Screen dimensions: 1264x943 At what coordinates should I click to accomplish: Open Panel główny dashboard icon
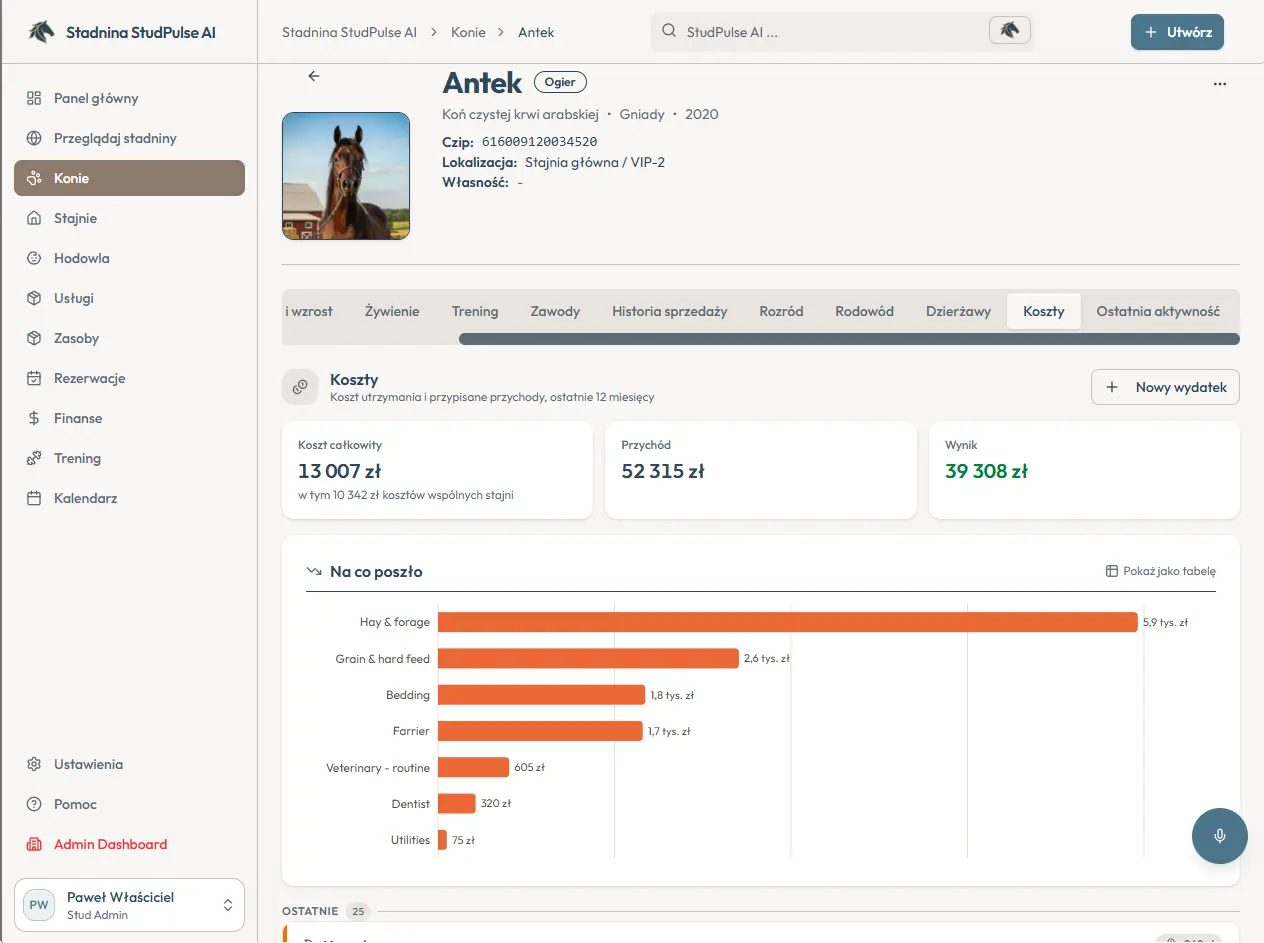[34, 98]
